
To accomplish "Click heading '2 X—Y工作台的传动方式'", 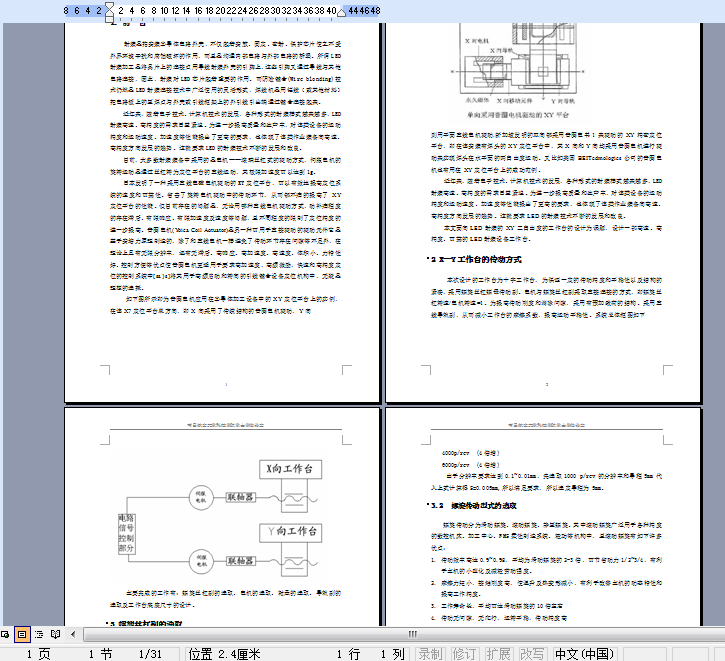I will (476, 259).
